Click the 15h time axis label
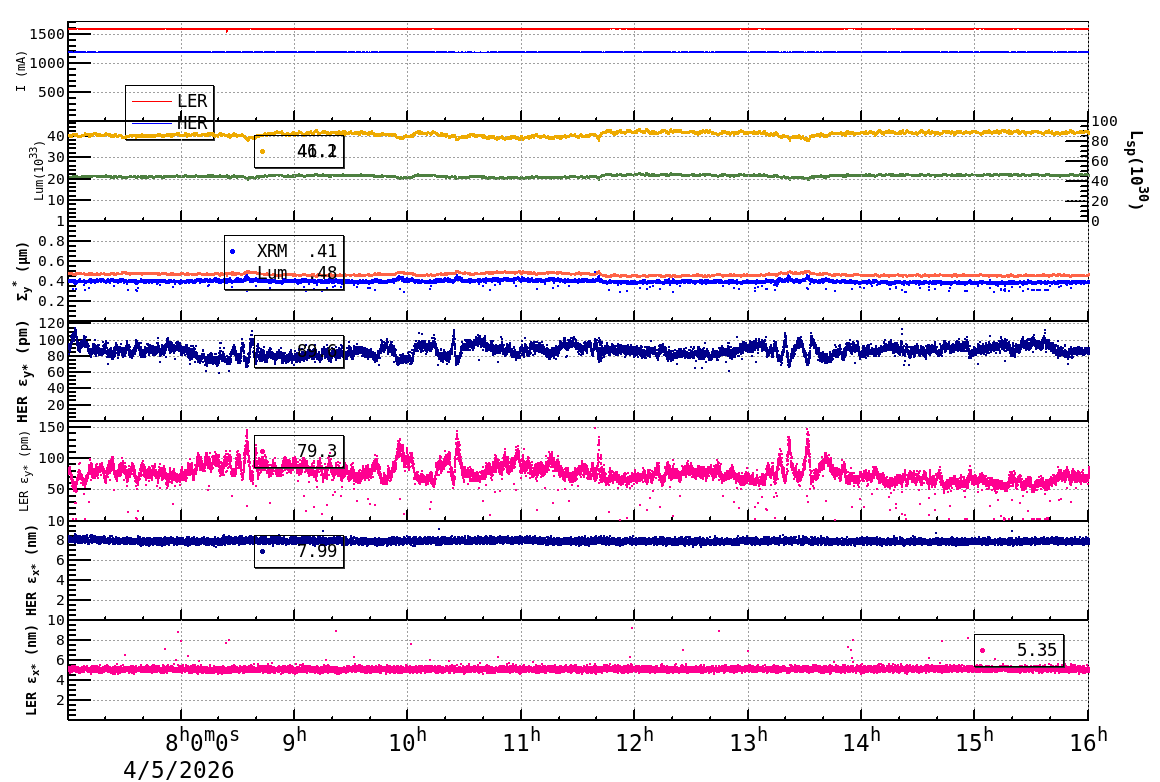1160x782 pixels. tap(974, 739)
